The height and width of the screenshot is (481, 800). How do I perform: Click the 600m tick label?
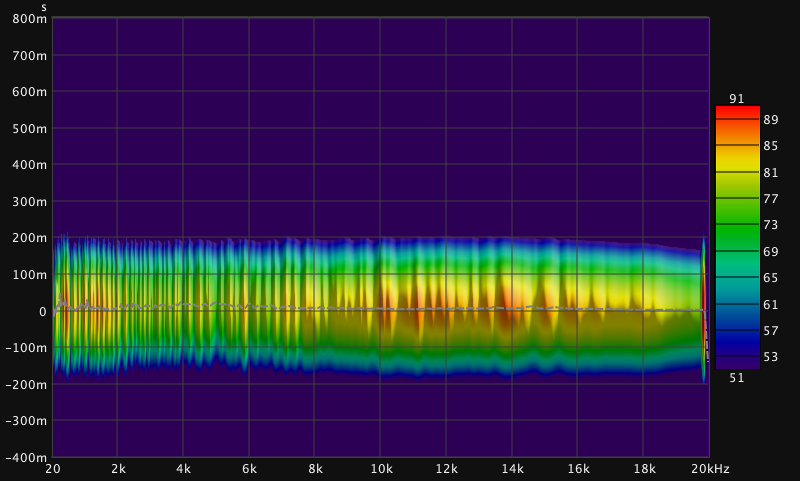coord(29,92)
